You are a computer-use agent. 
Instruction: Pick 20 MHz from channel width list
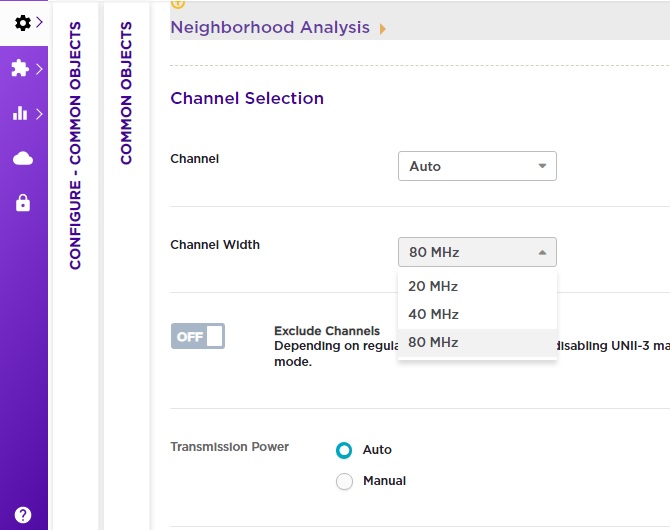pos(433,286)
